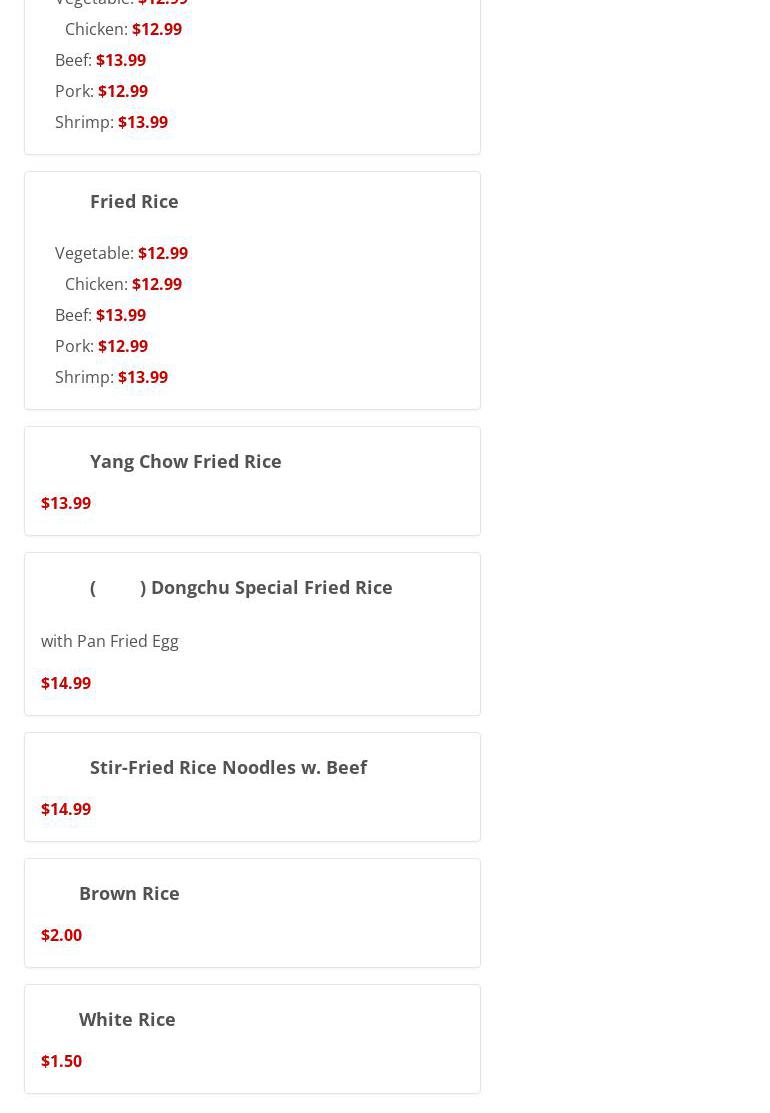Select Vegetable option under Fried Rice
The width and height of the screenshot is (770, 1113).
[121, 253]
